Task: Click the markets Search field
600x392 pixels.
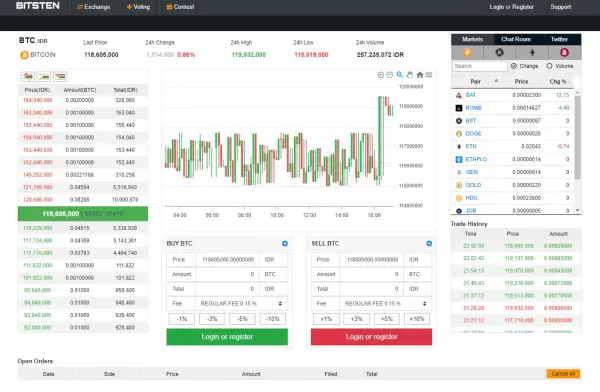Action: click(480, 66)
